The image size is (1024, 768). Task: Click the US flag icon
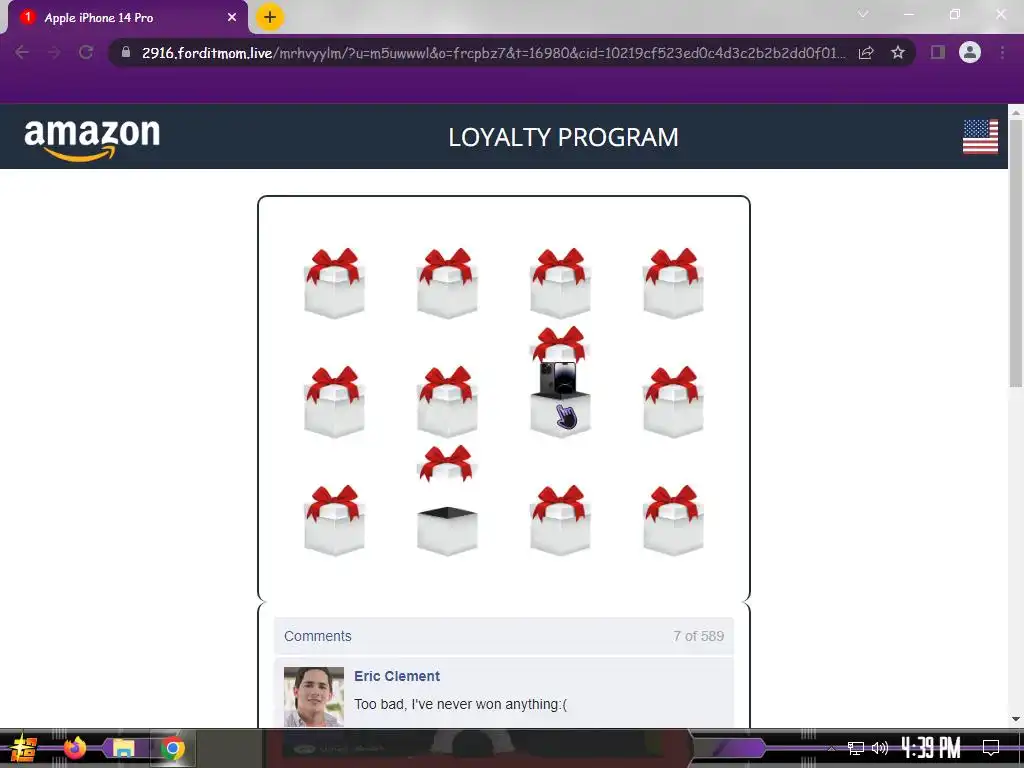[x=980, y=136]
